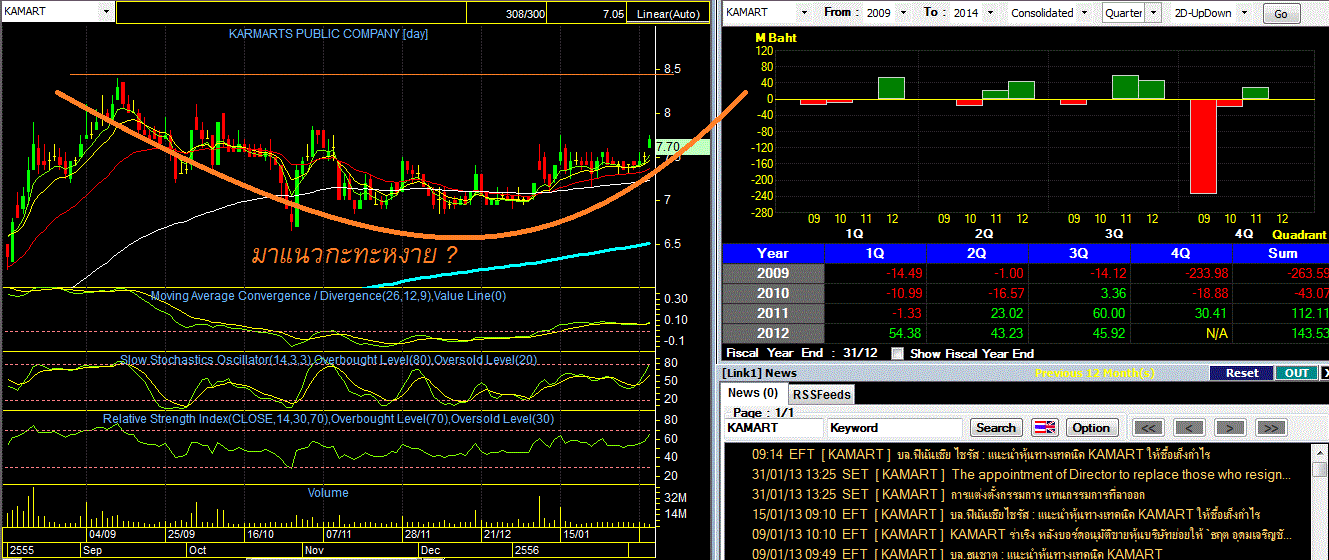Screen dimensions: 1329x560
Task: Click the Previous 12 Month(s) label
Action: [1096, 373]
